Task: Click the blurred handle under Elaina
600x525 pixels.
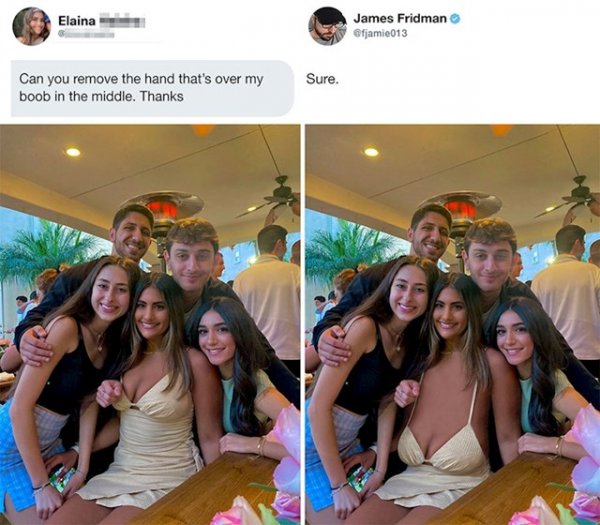Action: [x=86, y=34]
